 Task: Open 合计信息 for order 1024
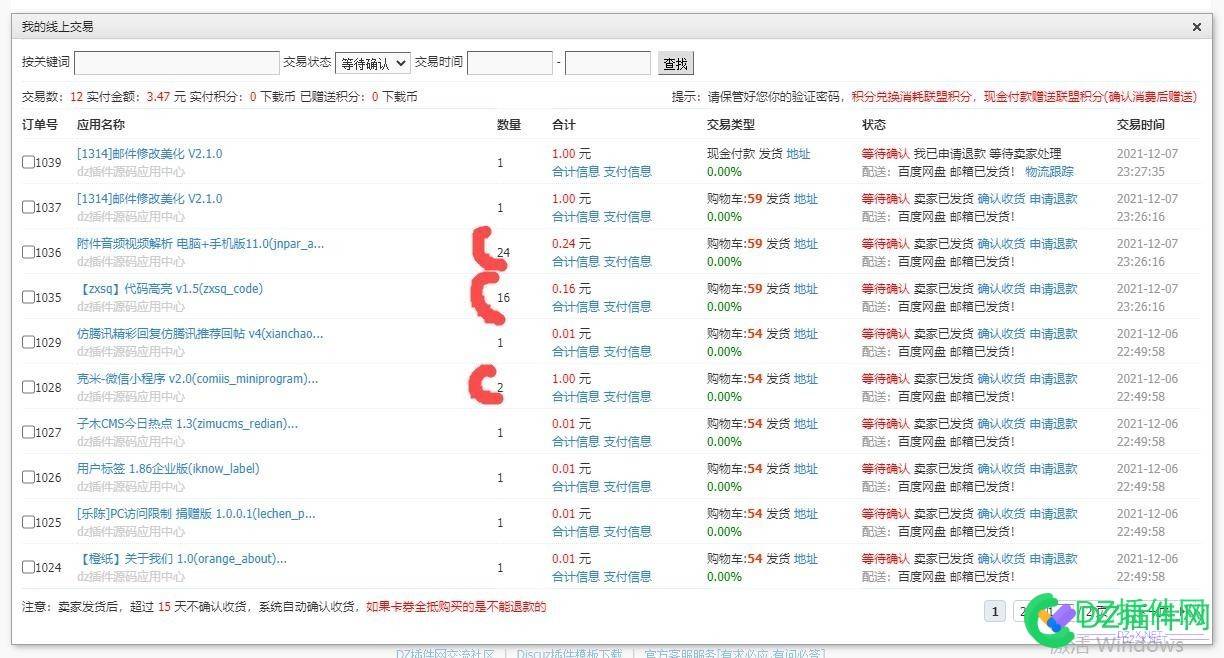click(576, 577)
